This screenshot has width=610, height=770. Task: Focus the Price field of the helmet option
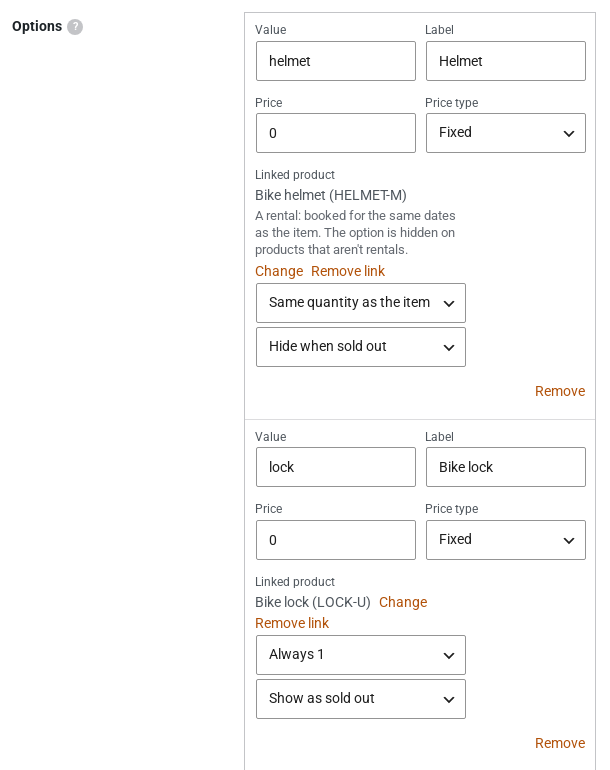[335, 133]
